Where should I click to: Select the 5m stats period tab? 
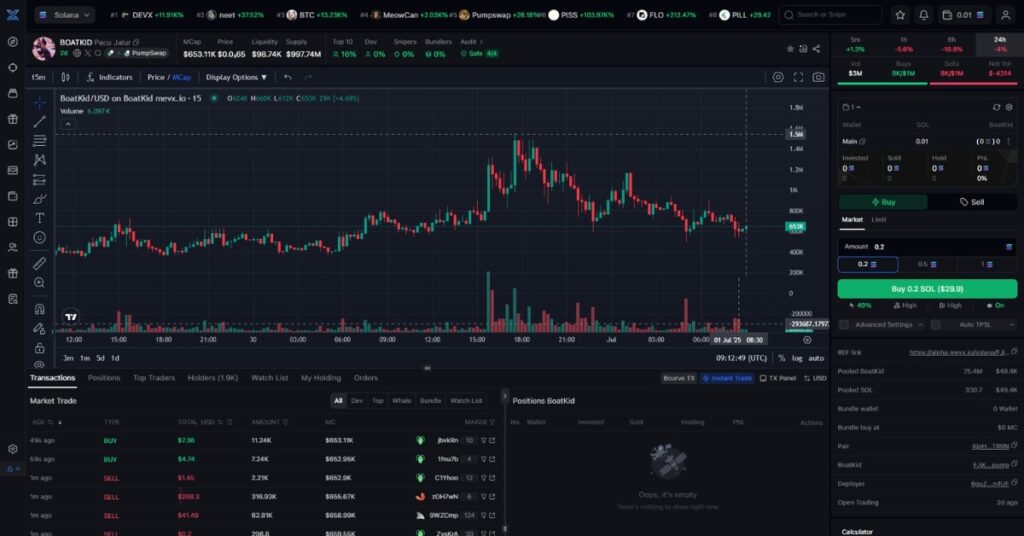(855, 44)
